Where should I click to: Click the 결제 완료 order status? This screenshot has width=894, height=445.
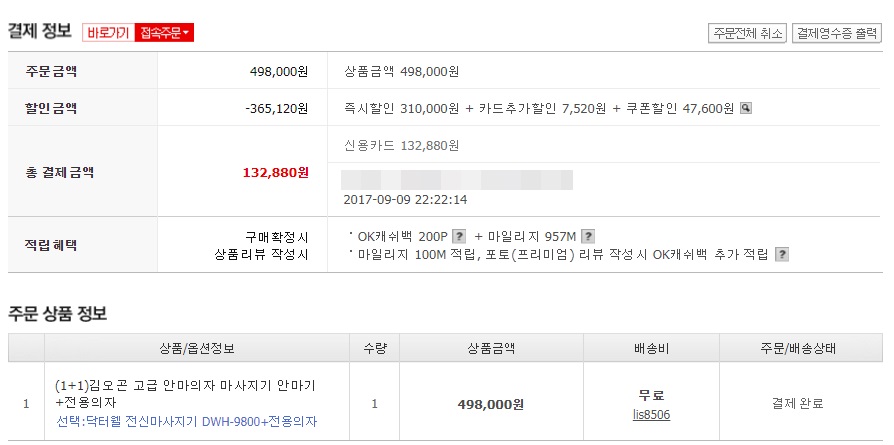(797, 404)
